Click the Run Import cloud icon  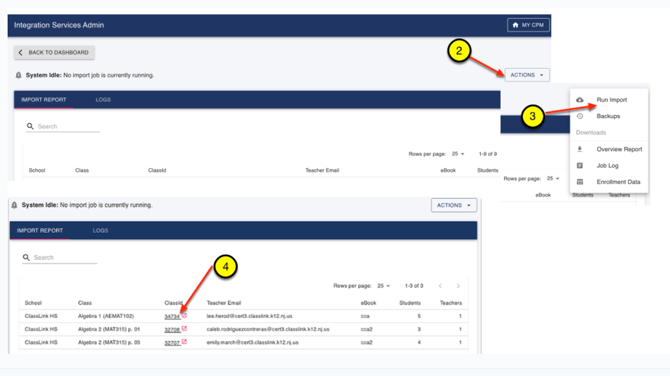tap(580, 100)
